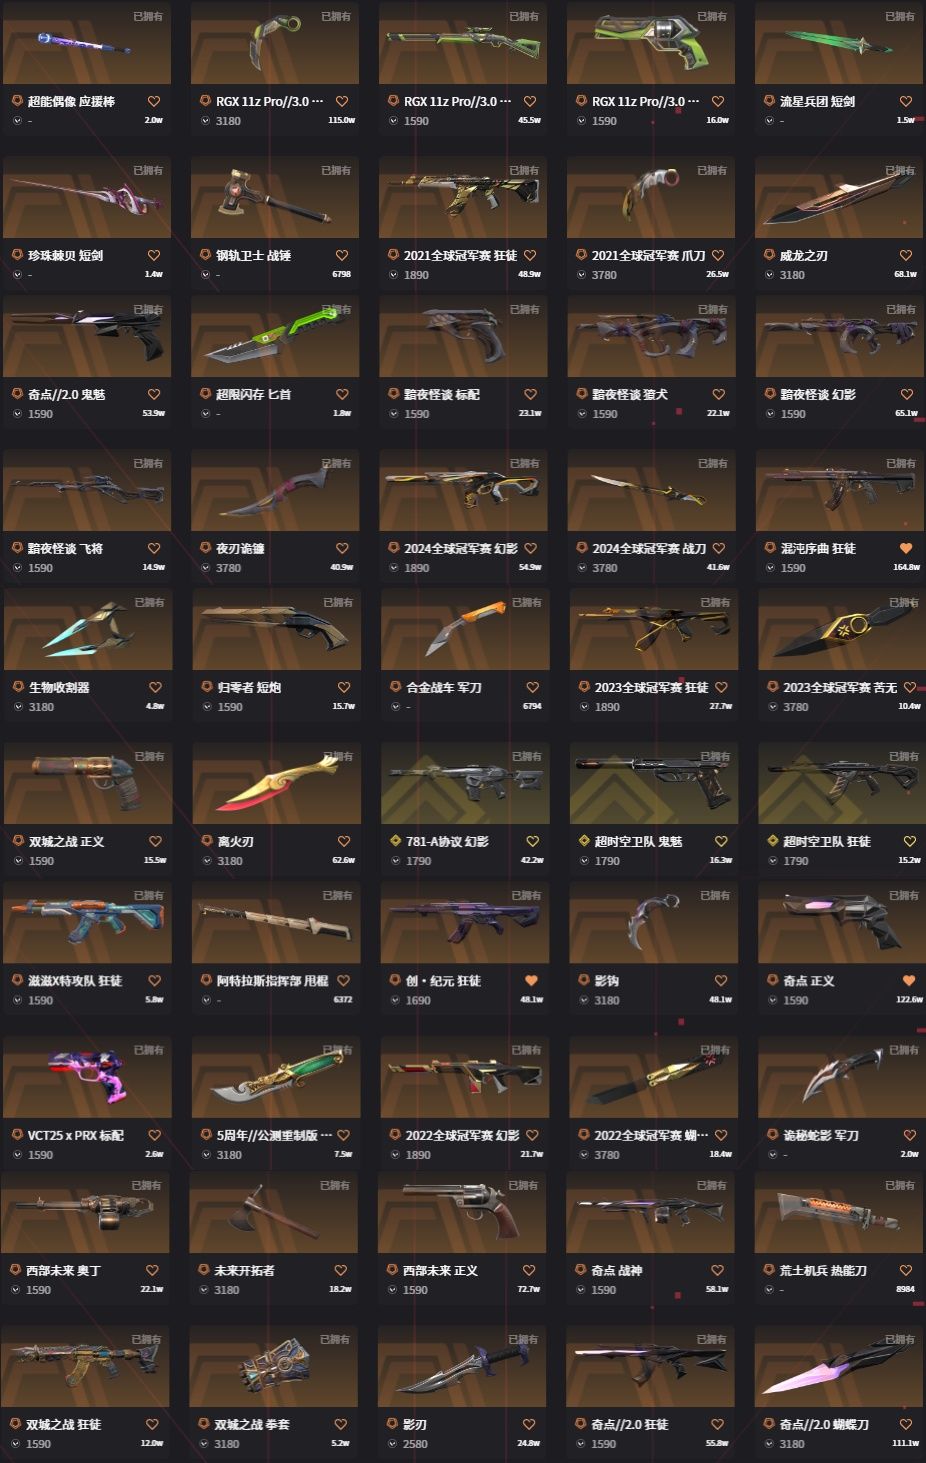Click the tier icon beside 夜刃诡镰
This screenshot has height=1463, width=926.
point(206,548)
